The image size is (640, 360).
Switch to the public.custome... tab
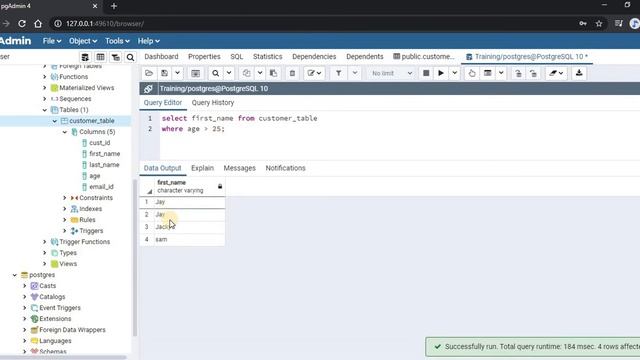(424, 57)
